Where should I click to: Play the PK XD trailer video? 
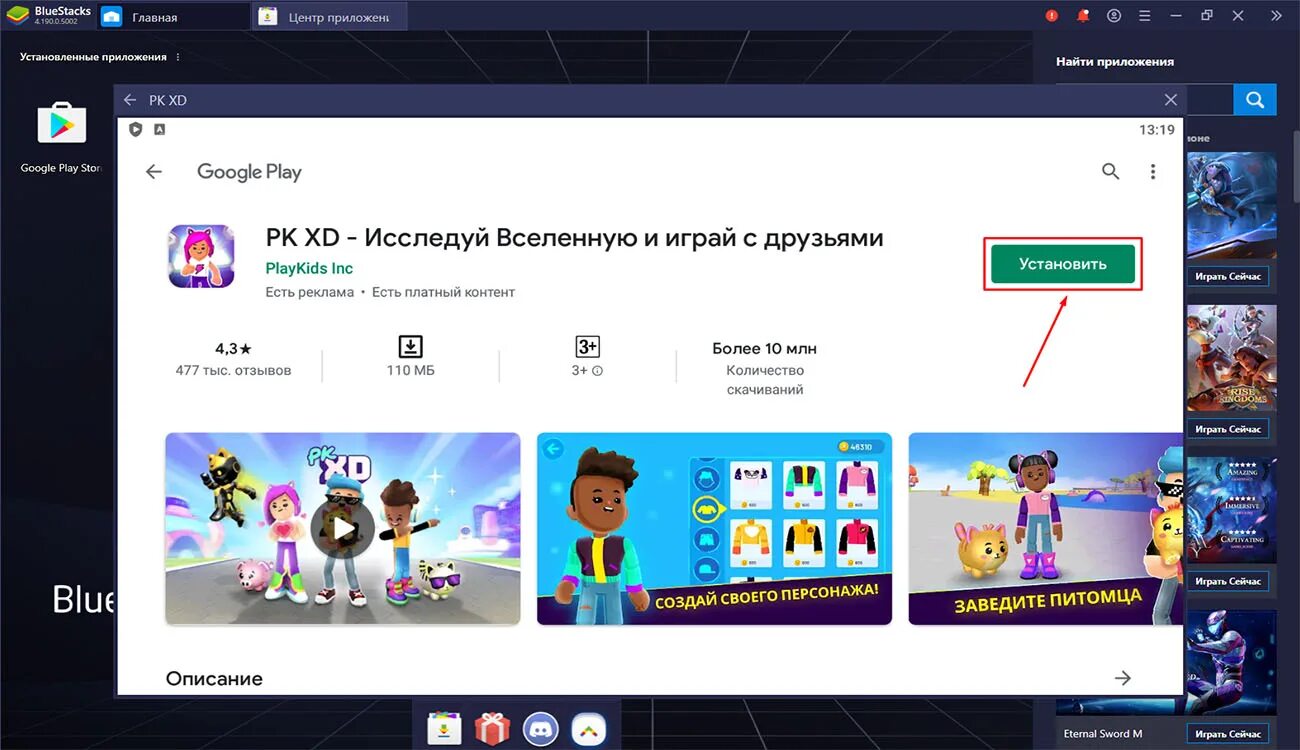pyautogui.click(x=342, y=528)
